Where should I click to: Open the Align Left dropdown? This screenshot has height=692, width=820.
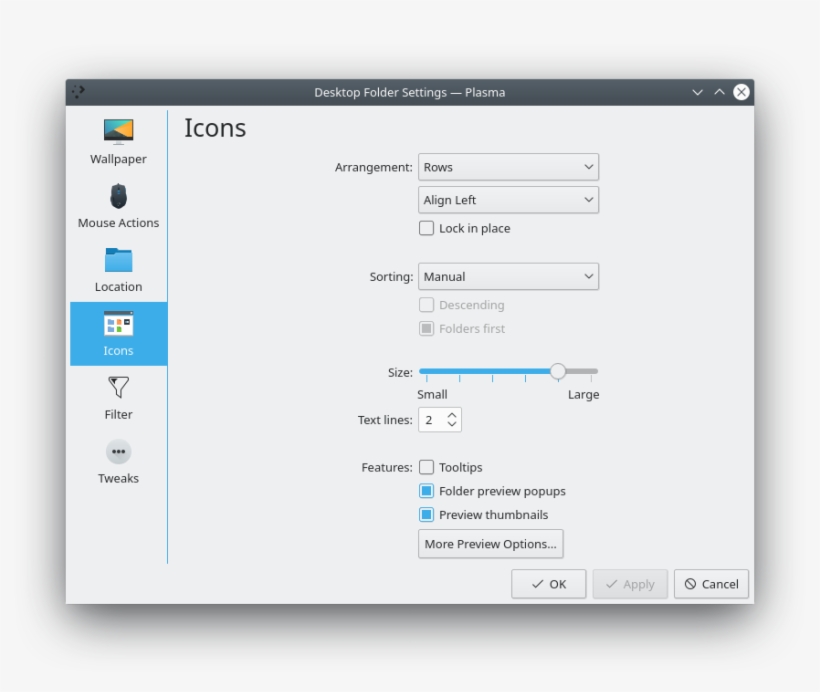tap(508, 200)
